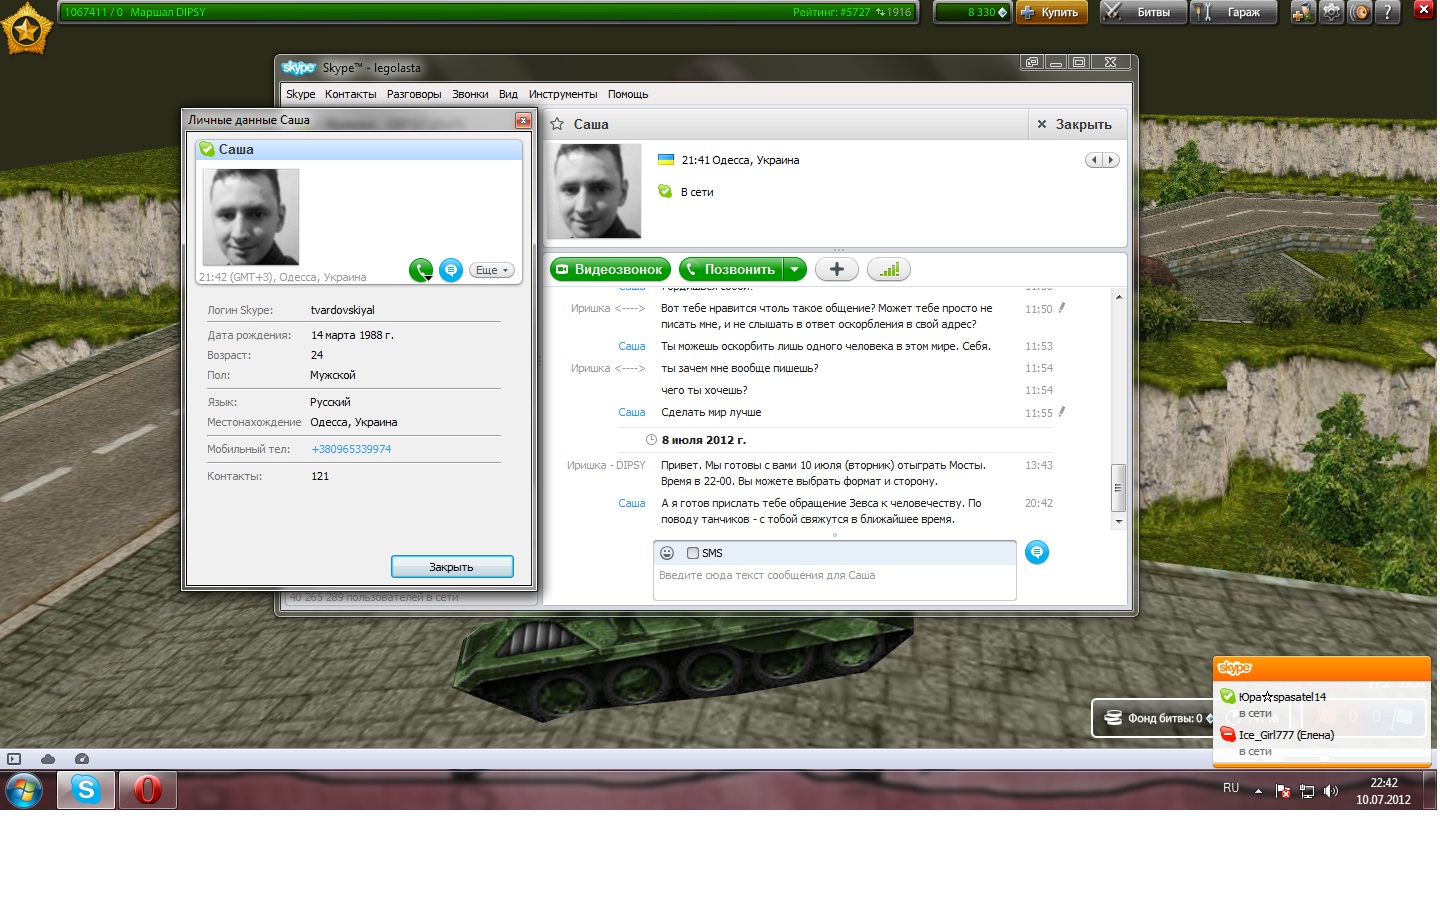Click the Skype logo on notification popup
The height and width of the screenshot is (900, 1440).
[1235, 668]
